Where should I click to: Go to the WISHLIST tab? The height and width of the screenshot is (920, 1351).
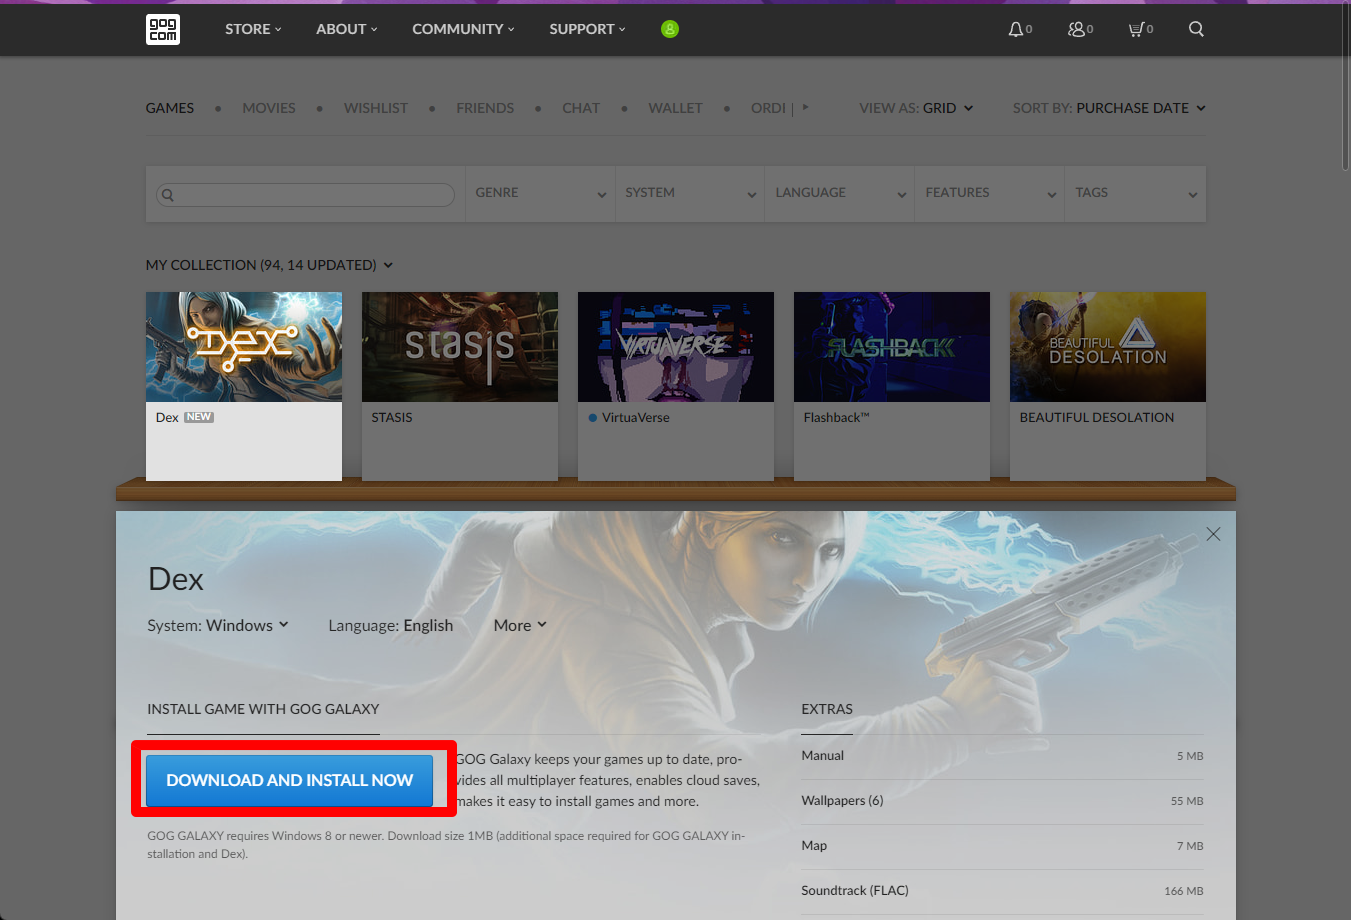click(x=376, y=108)
